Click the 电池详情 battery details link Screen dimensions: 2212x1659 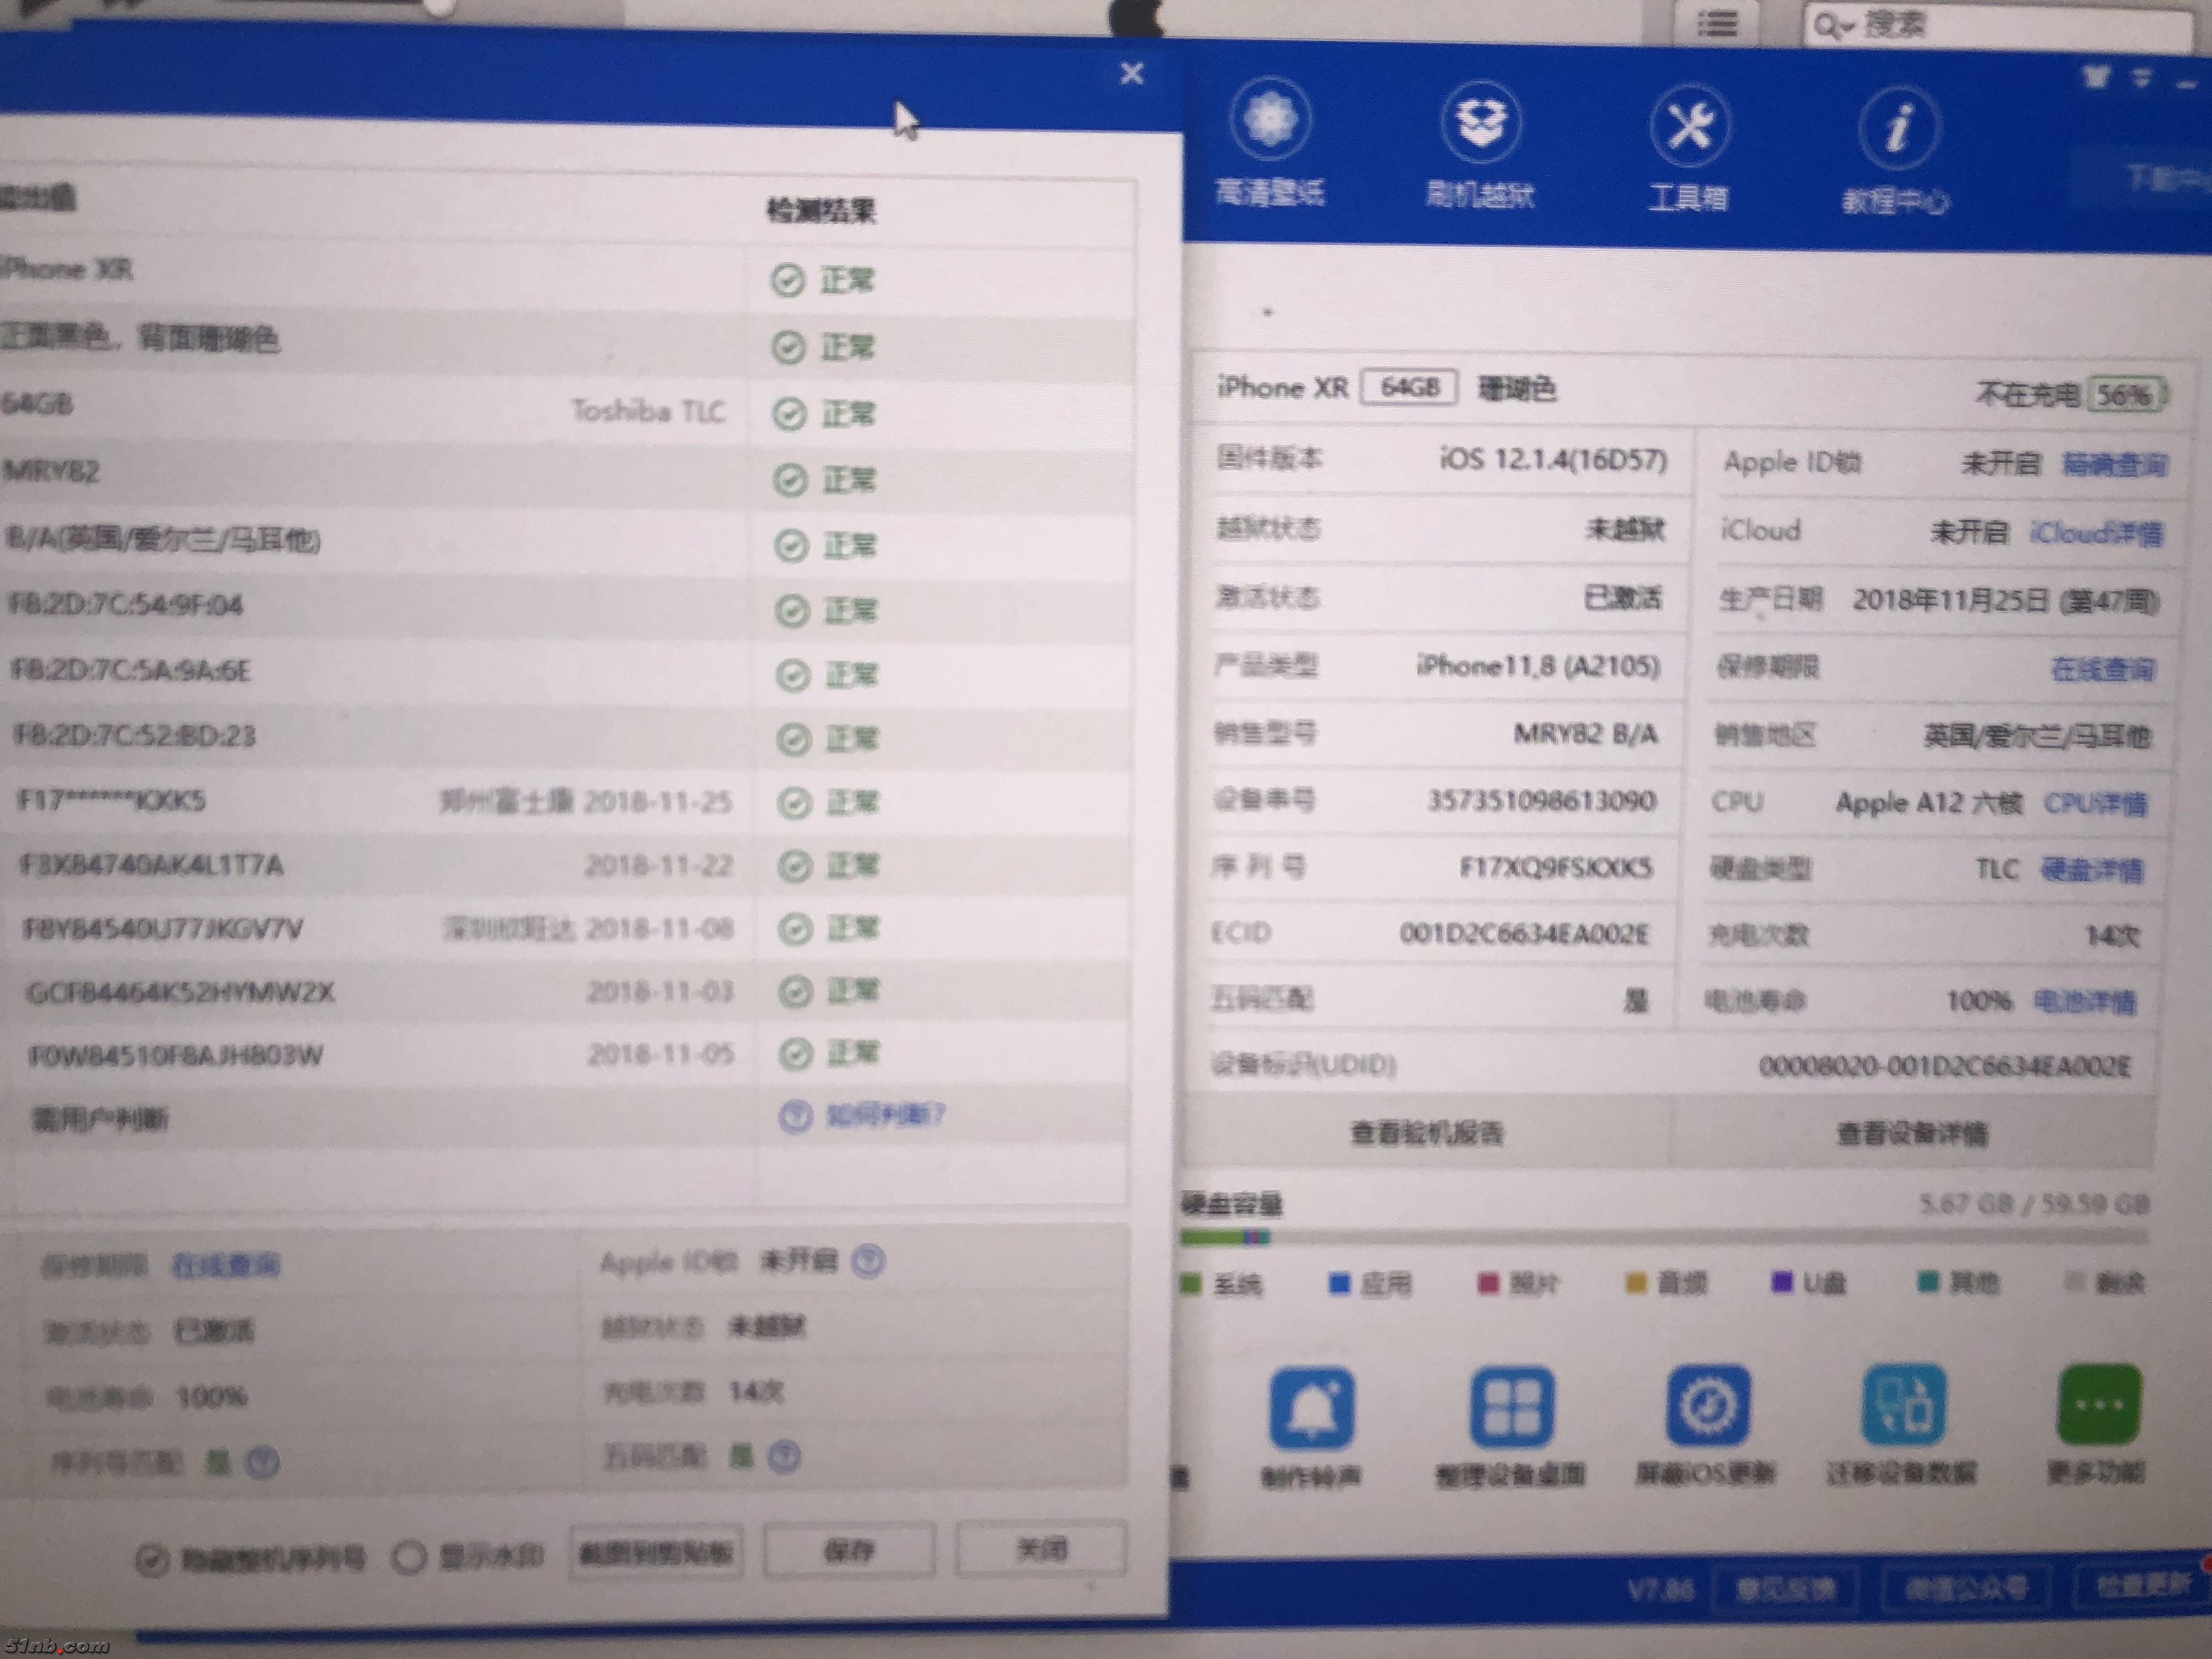coord(2085,1001)
